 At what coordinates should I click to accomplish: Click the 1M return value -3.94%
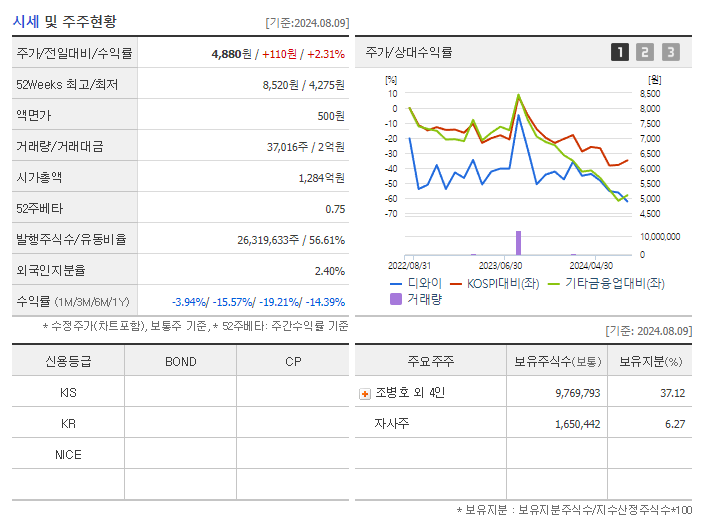coord(188,302)
